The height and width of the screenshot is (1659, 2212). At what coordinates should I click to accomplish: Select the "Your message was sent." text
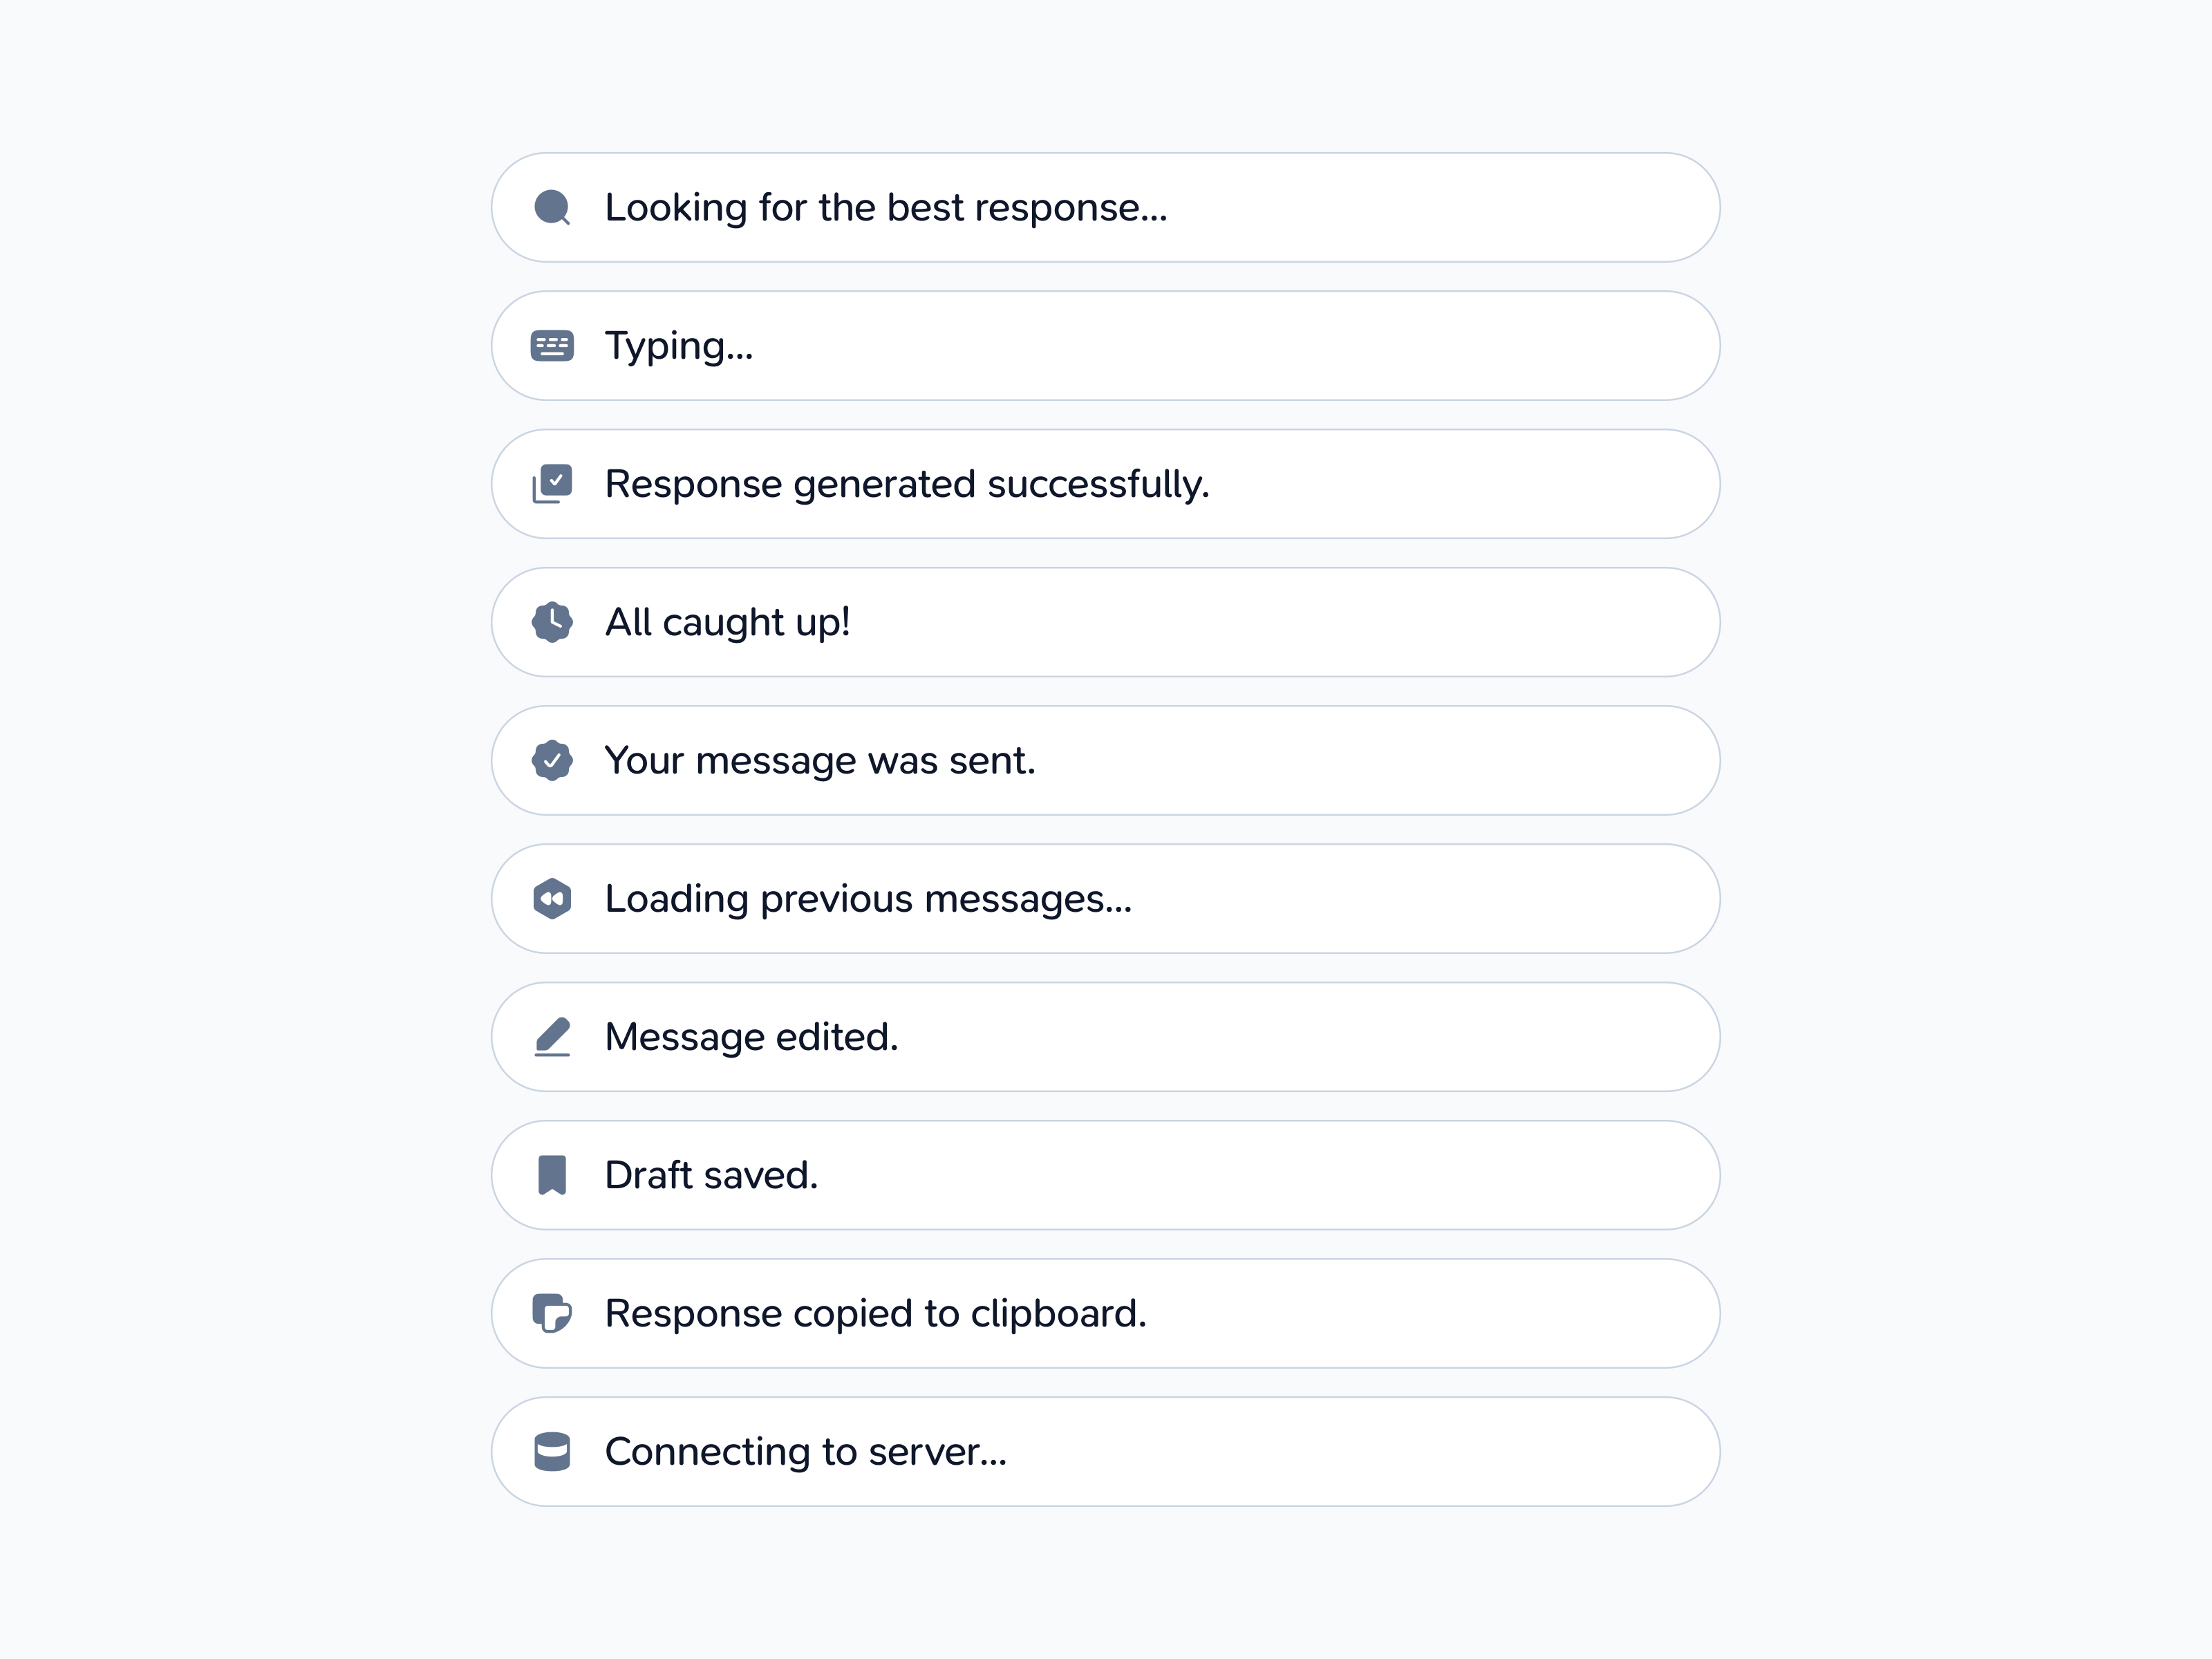pos(820,761)
